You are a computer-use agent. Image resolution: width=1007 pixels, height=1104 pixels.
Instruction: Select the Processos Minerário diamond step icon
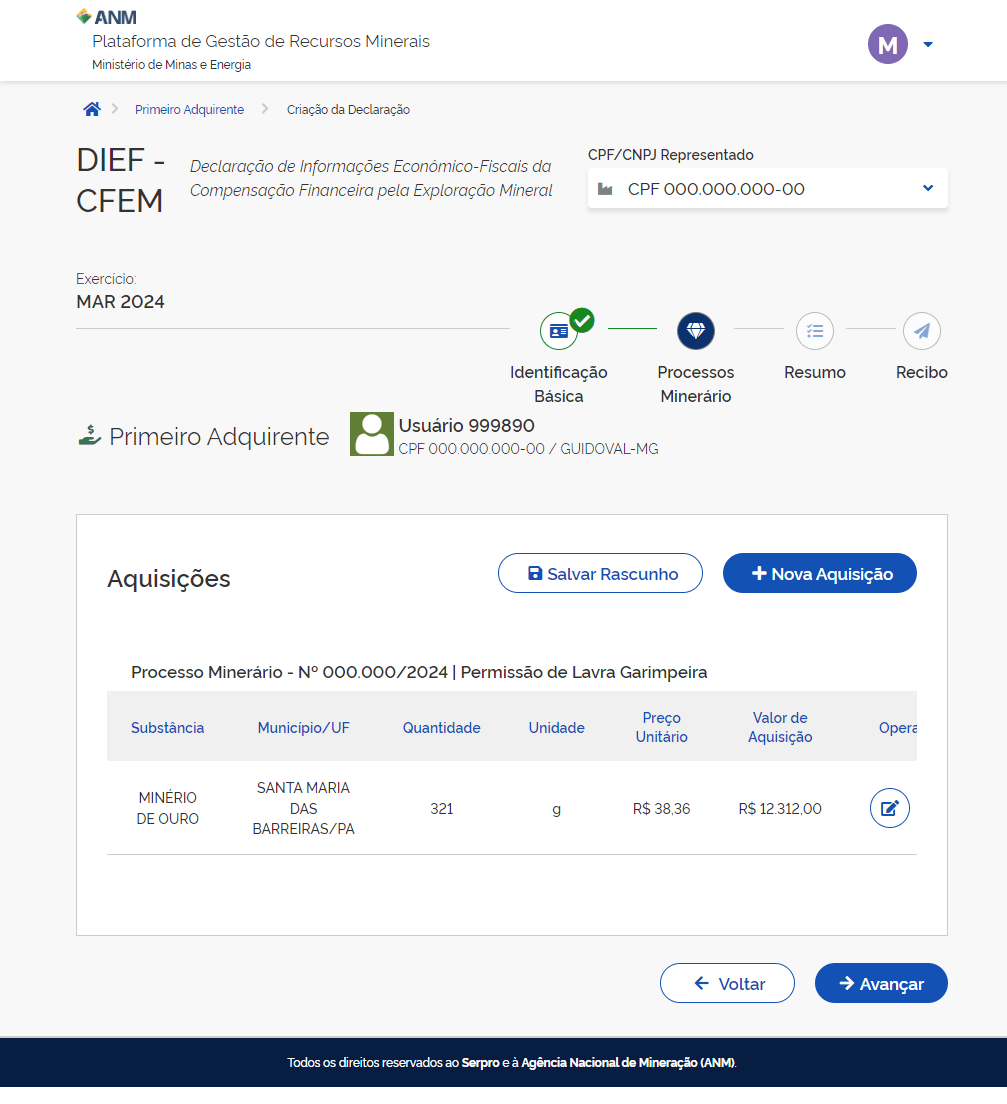696,330
